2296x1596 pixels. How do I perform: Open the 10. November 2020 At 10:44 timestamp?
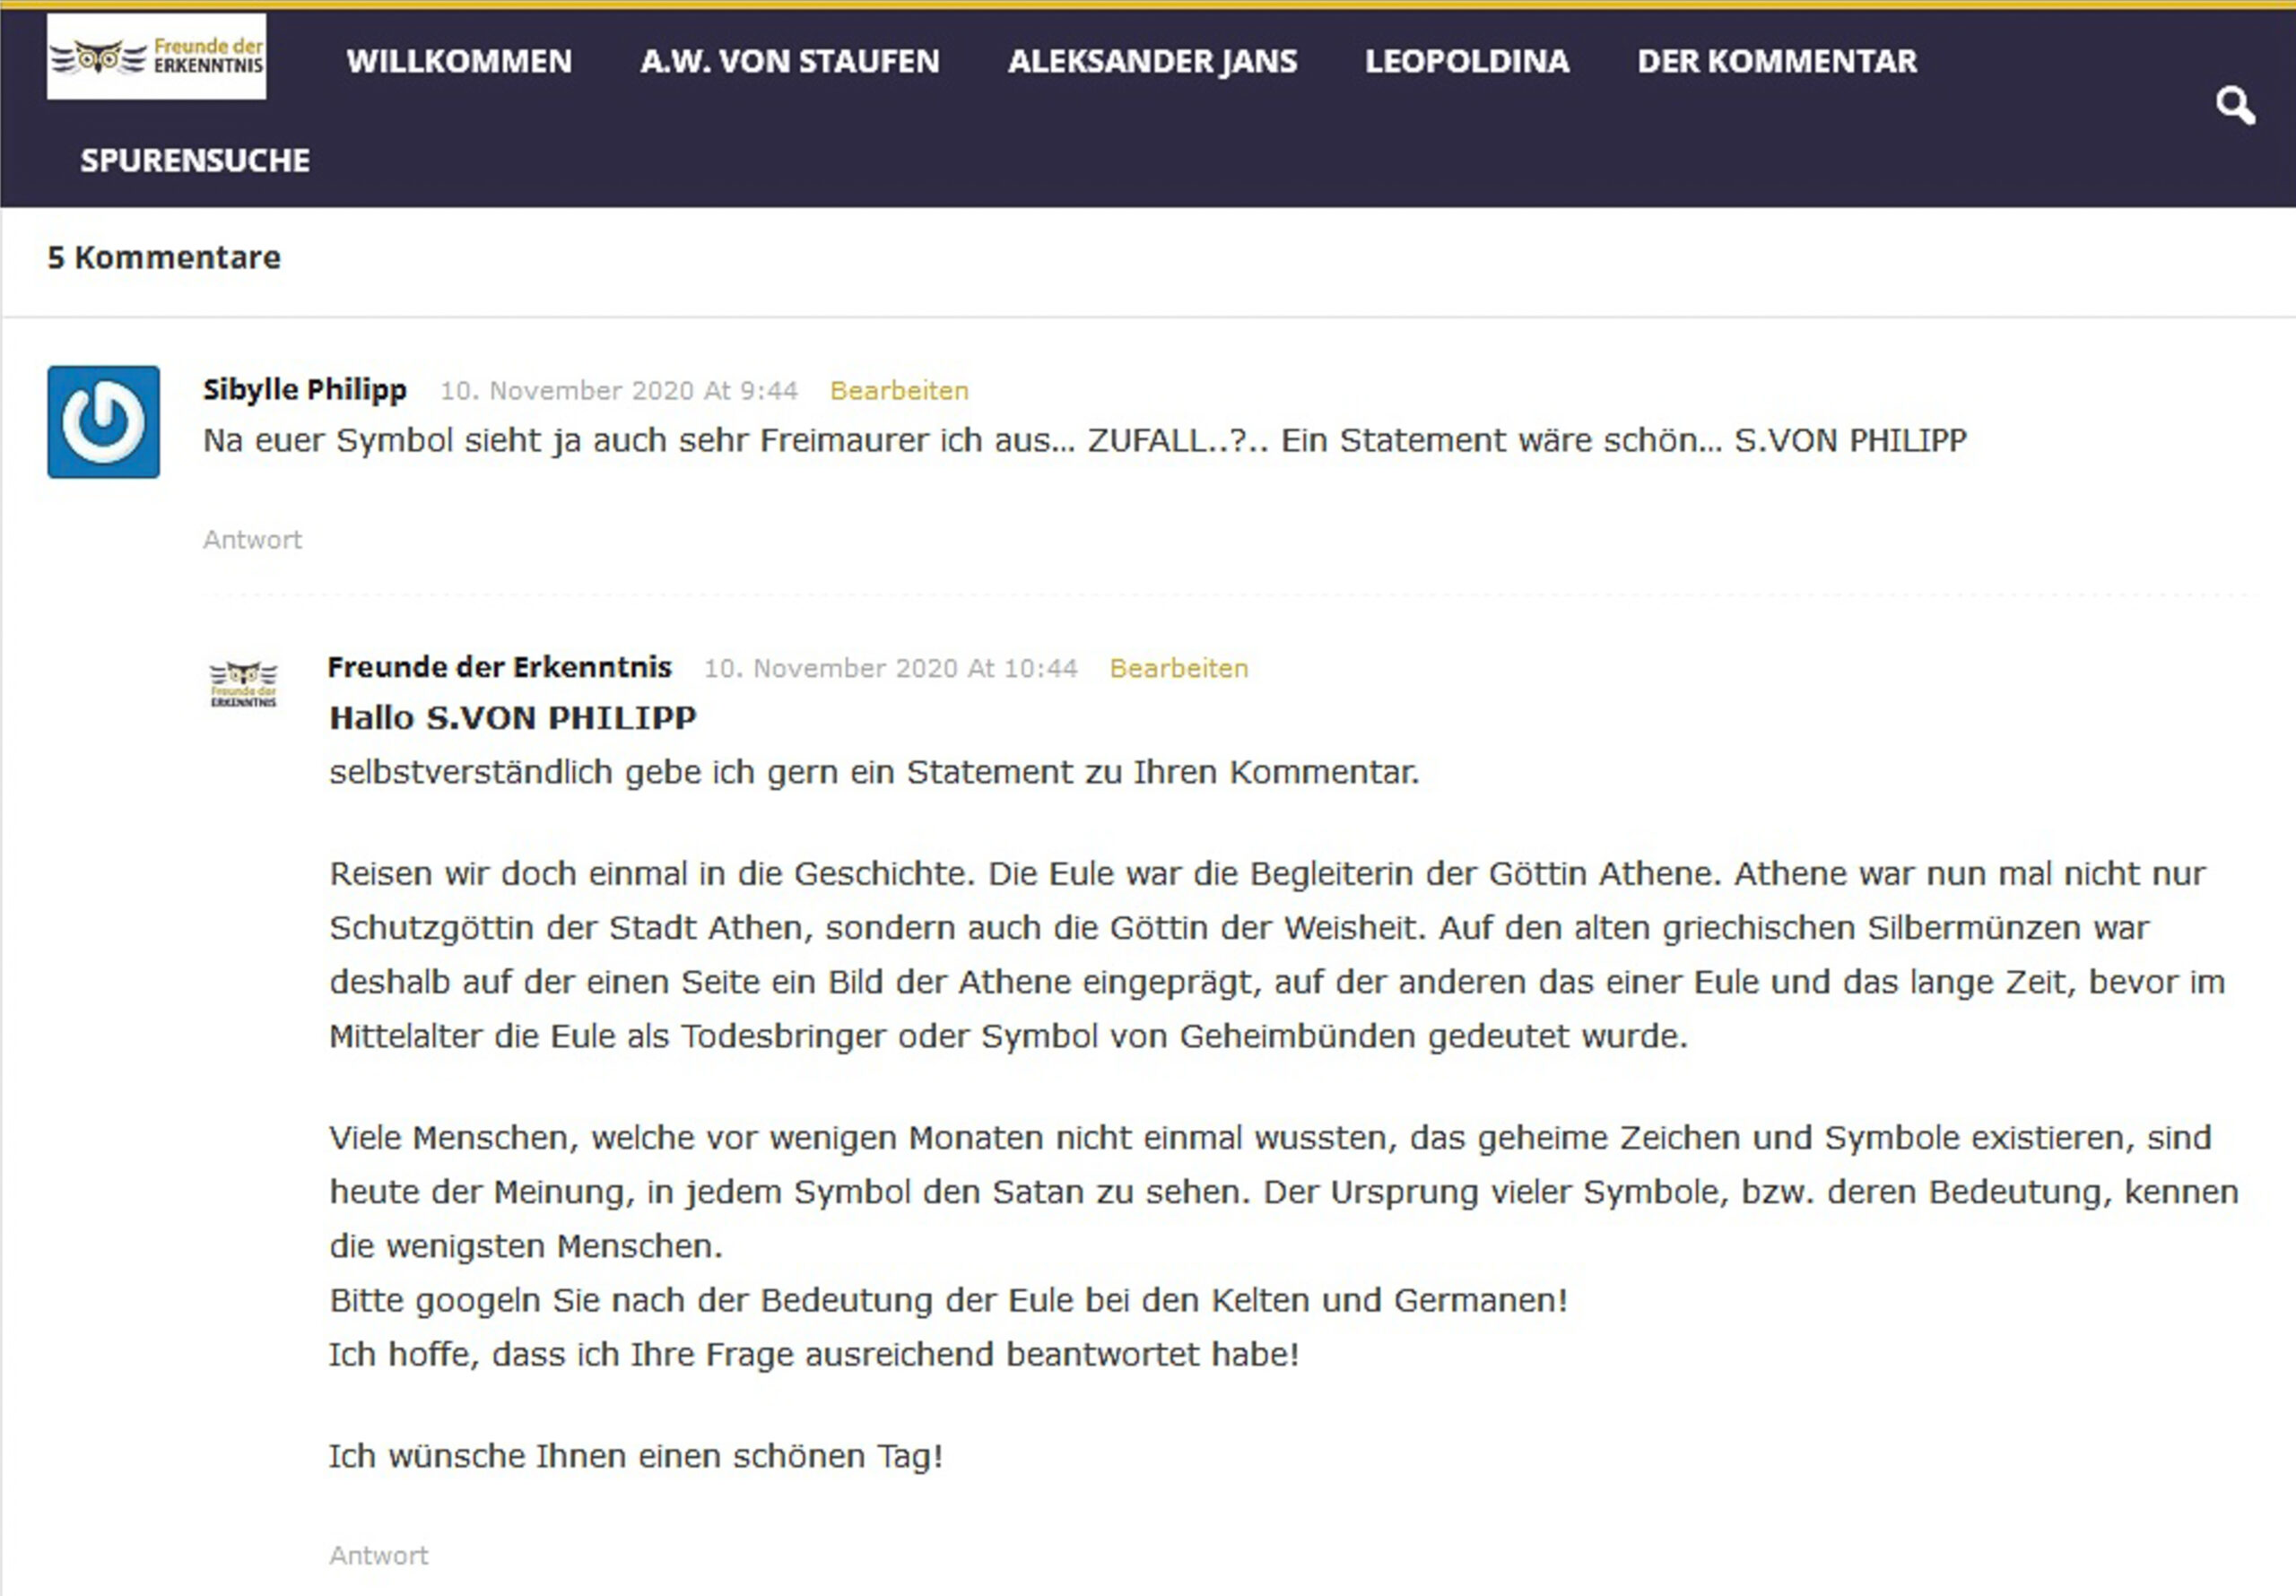coord(890,668)
